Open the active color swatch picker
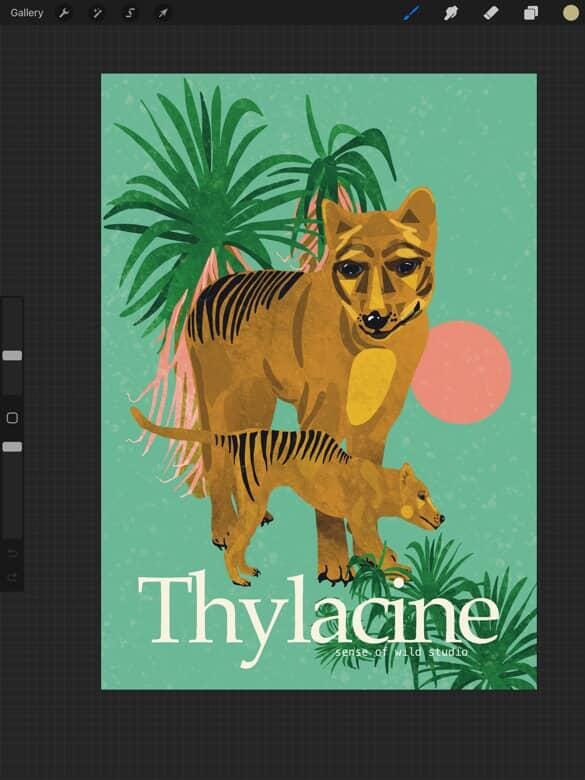Image resolution: width=585 pixels, height=780 pixels. pos(571,13)
